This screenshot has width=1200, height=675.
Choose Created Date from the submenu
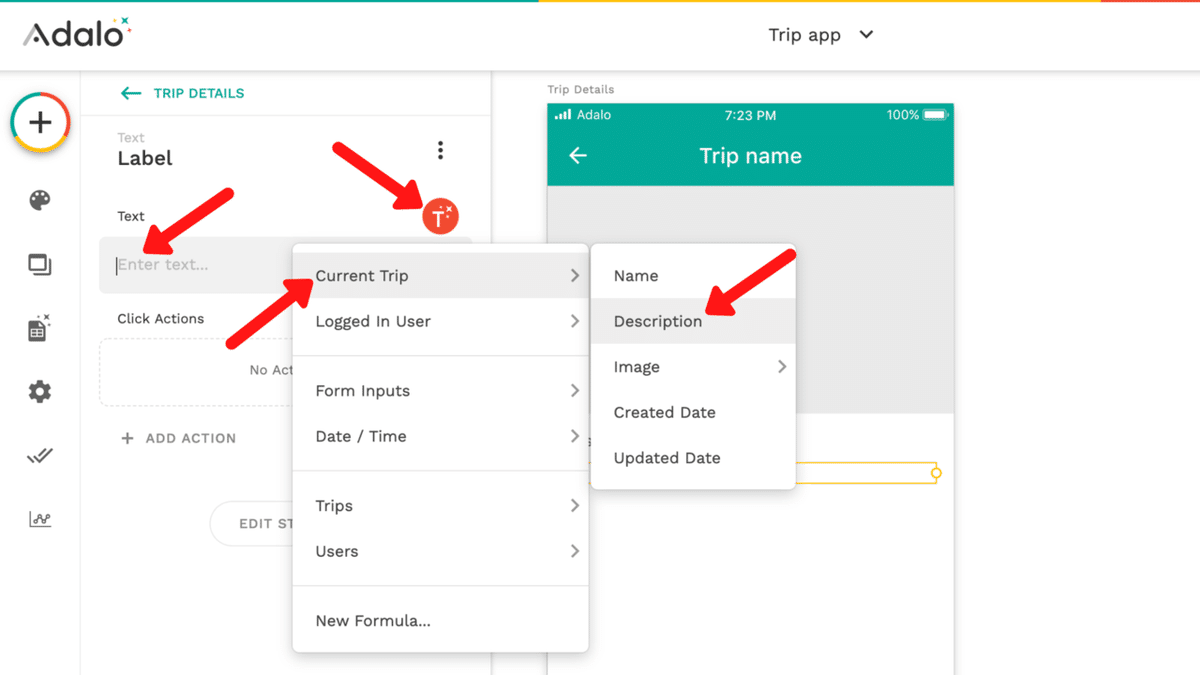pyautogui.click(x=693, y=412)
